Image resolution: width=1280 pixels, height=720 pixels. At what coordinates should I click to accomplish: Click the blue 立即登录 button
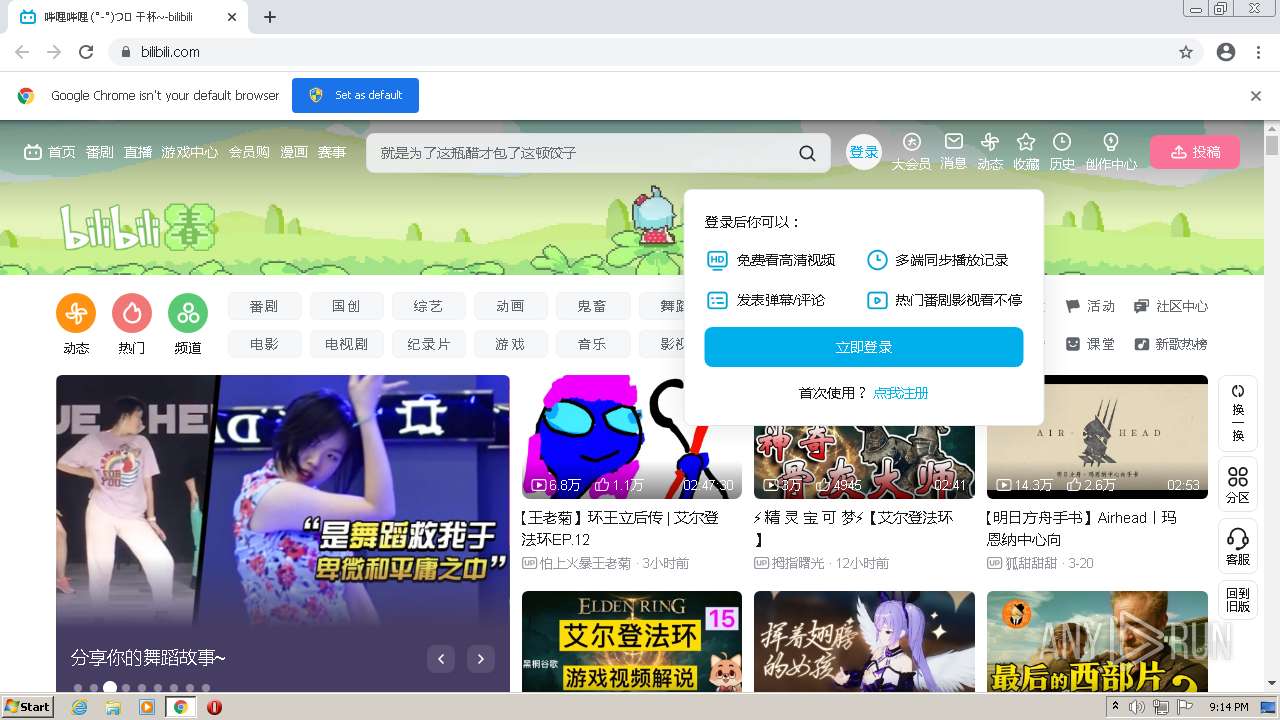[864, 347]
